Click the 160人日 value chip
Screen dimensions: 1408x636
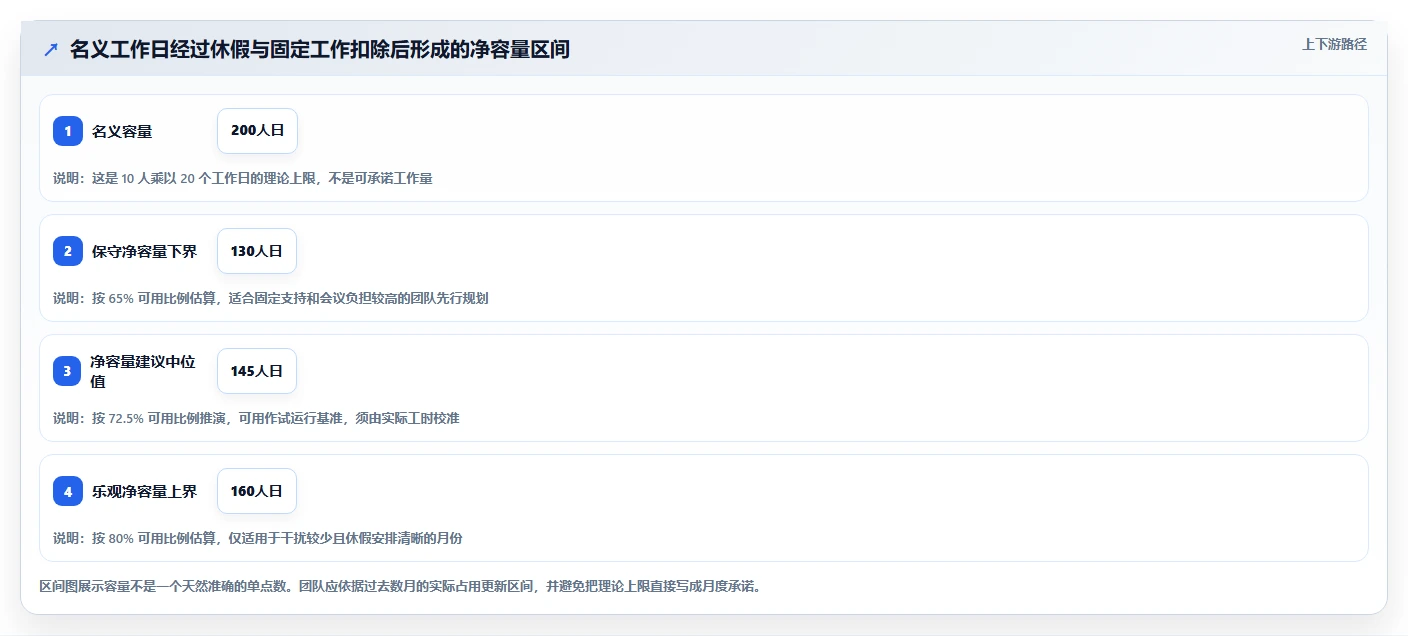(257, 491)
